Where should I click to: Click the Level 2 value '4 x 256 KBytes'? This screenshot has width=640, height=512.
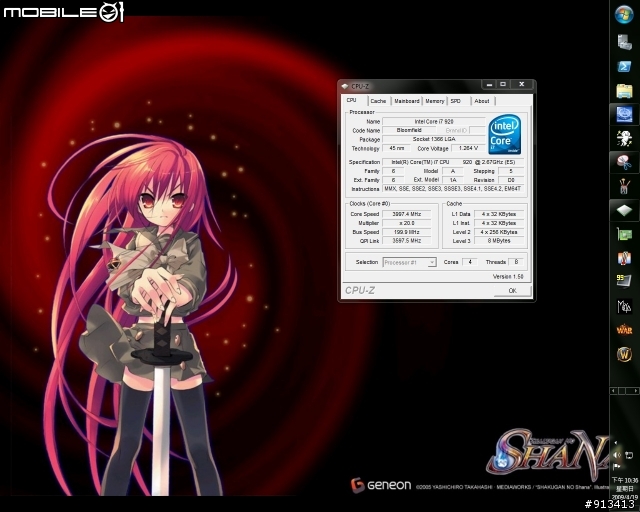499,232
